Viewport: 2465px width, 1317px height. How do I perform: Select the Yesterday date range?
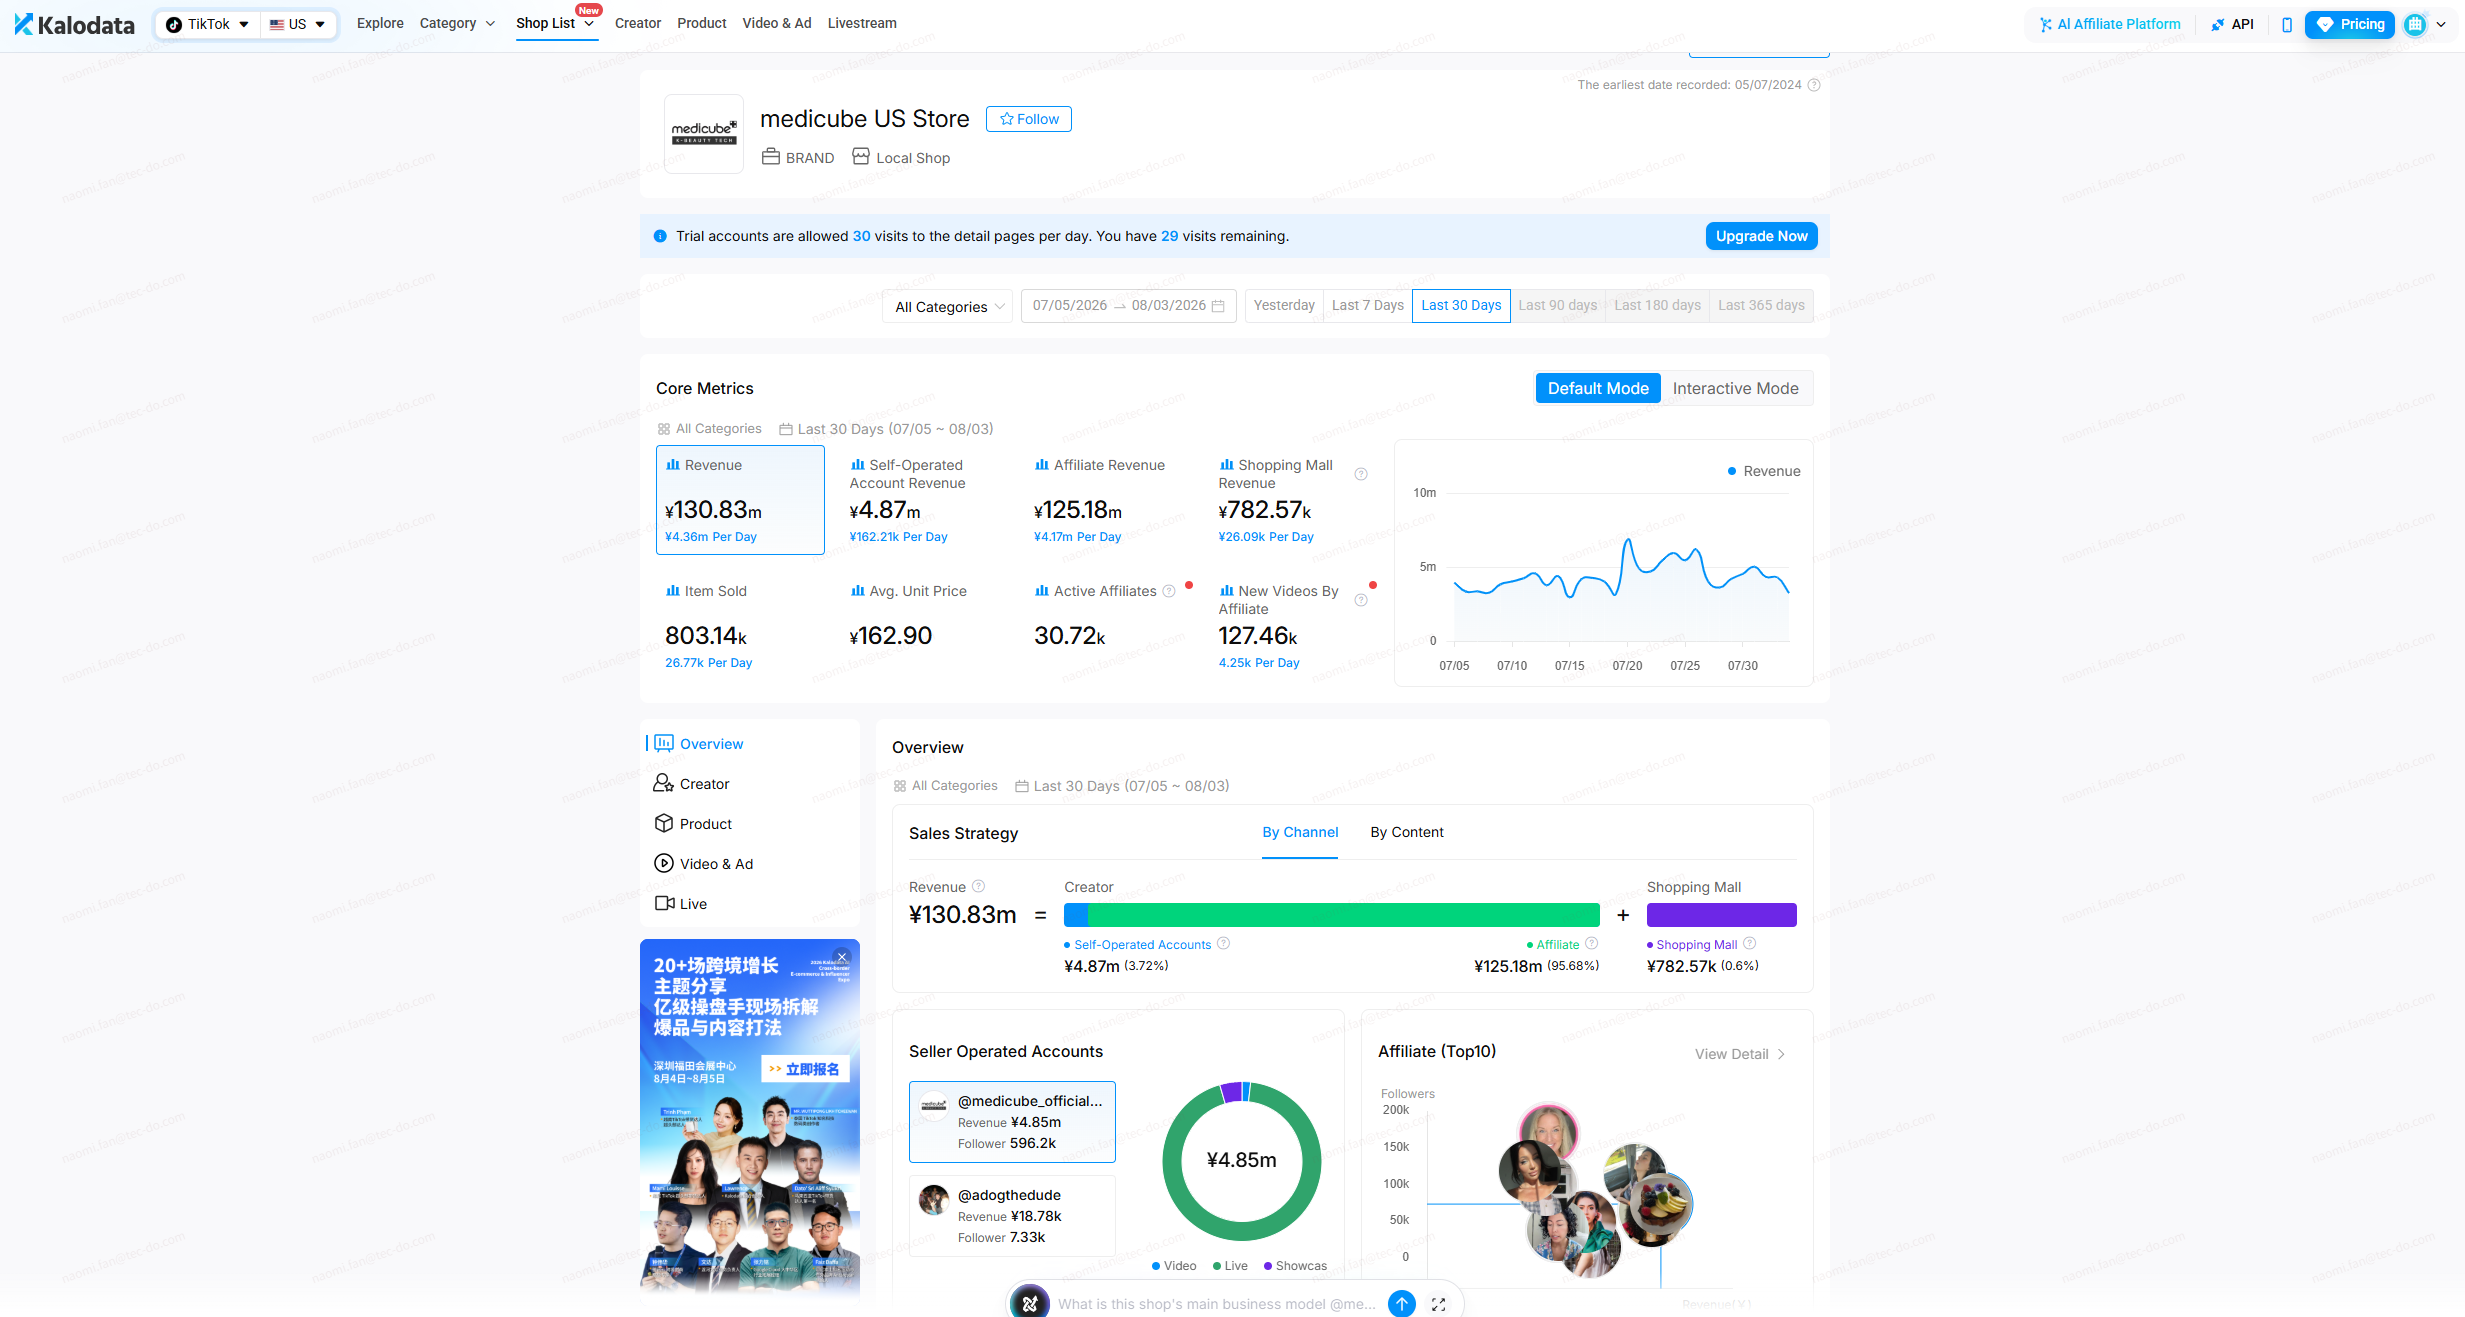[1284, 306]
